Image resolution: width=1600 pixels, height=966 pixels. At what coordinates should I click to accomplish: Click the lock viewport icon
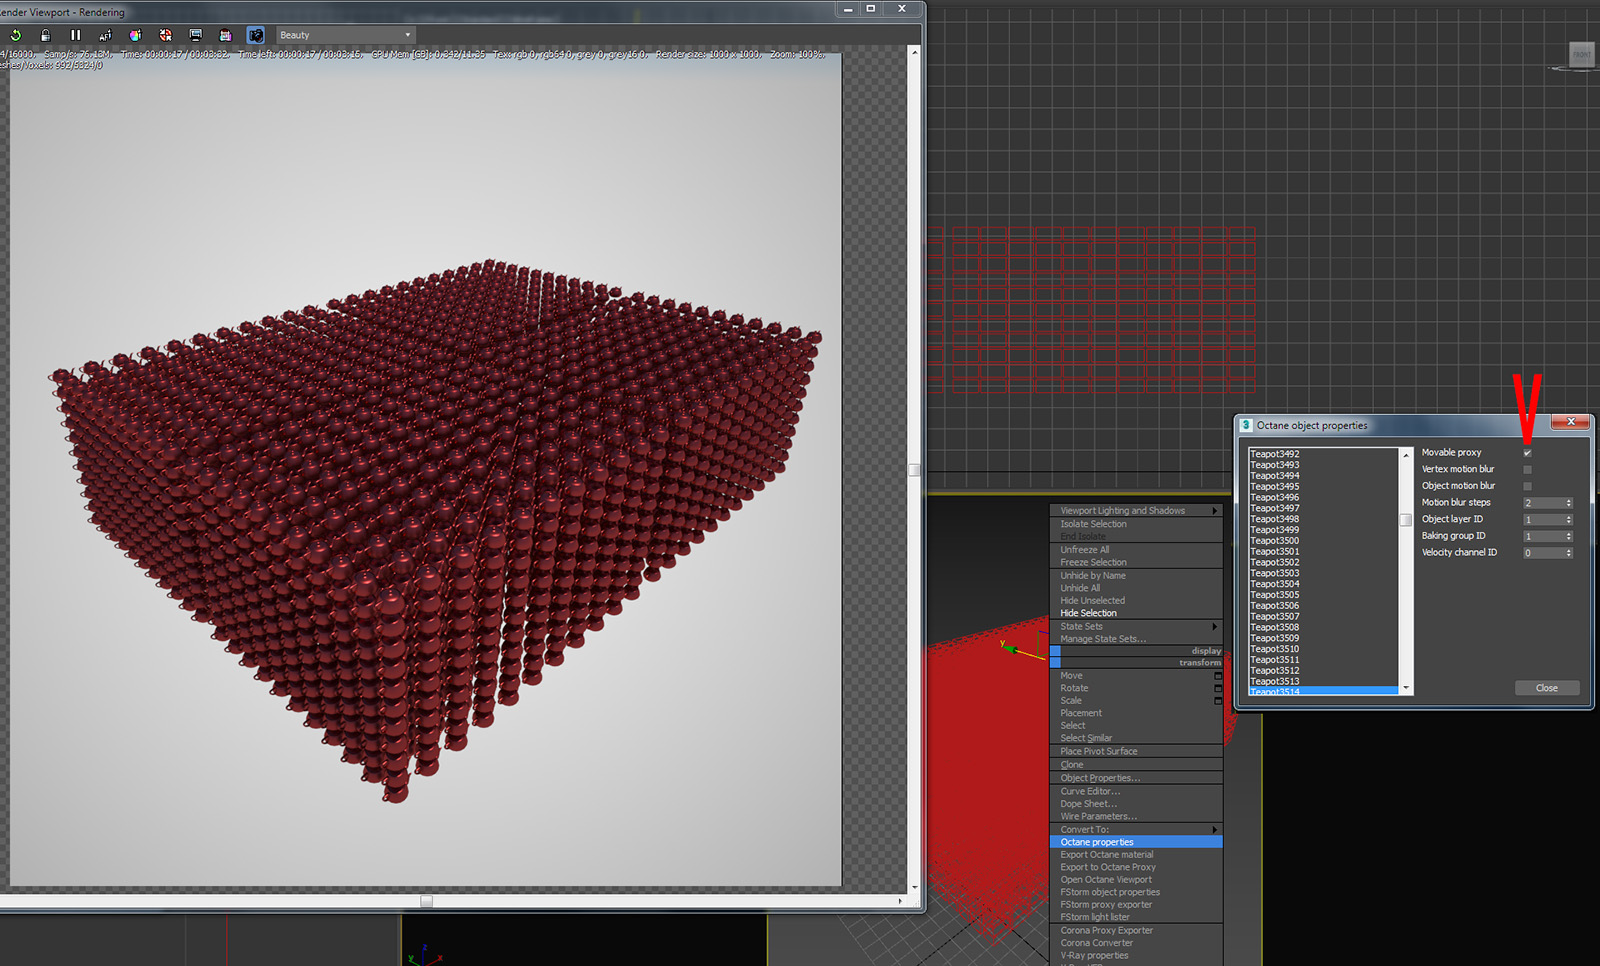click(x=45, y=35)
